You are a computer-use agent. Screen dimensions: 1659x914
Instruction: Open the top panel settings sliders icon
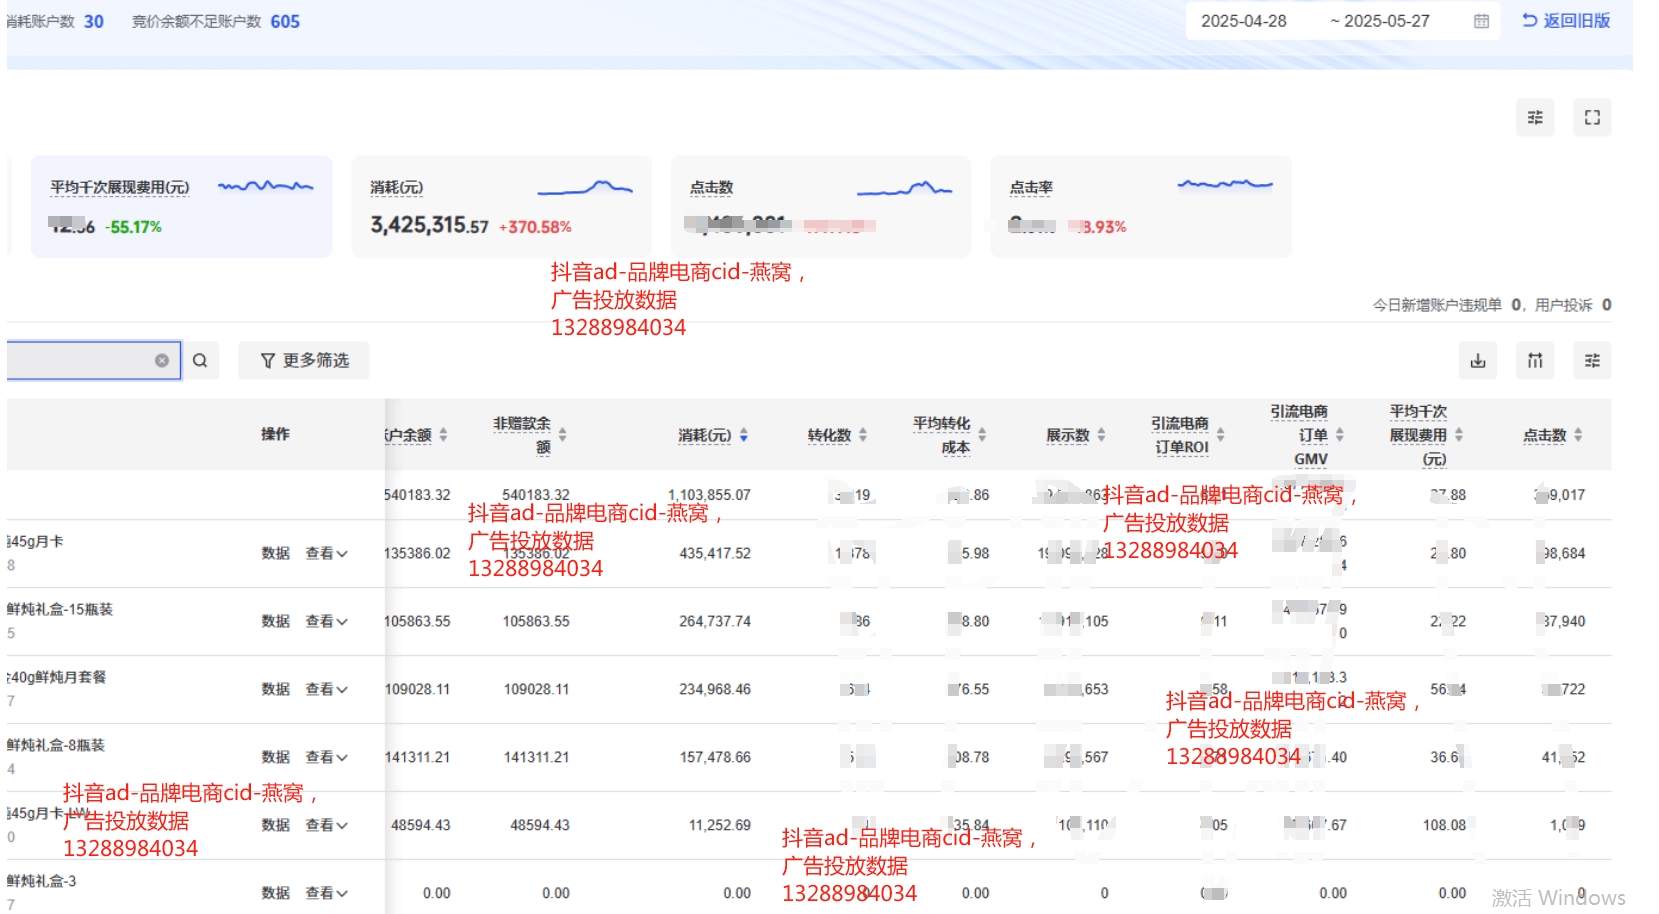(x=1535, y=118)
